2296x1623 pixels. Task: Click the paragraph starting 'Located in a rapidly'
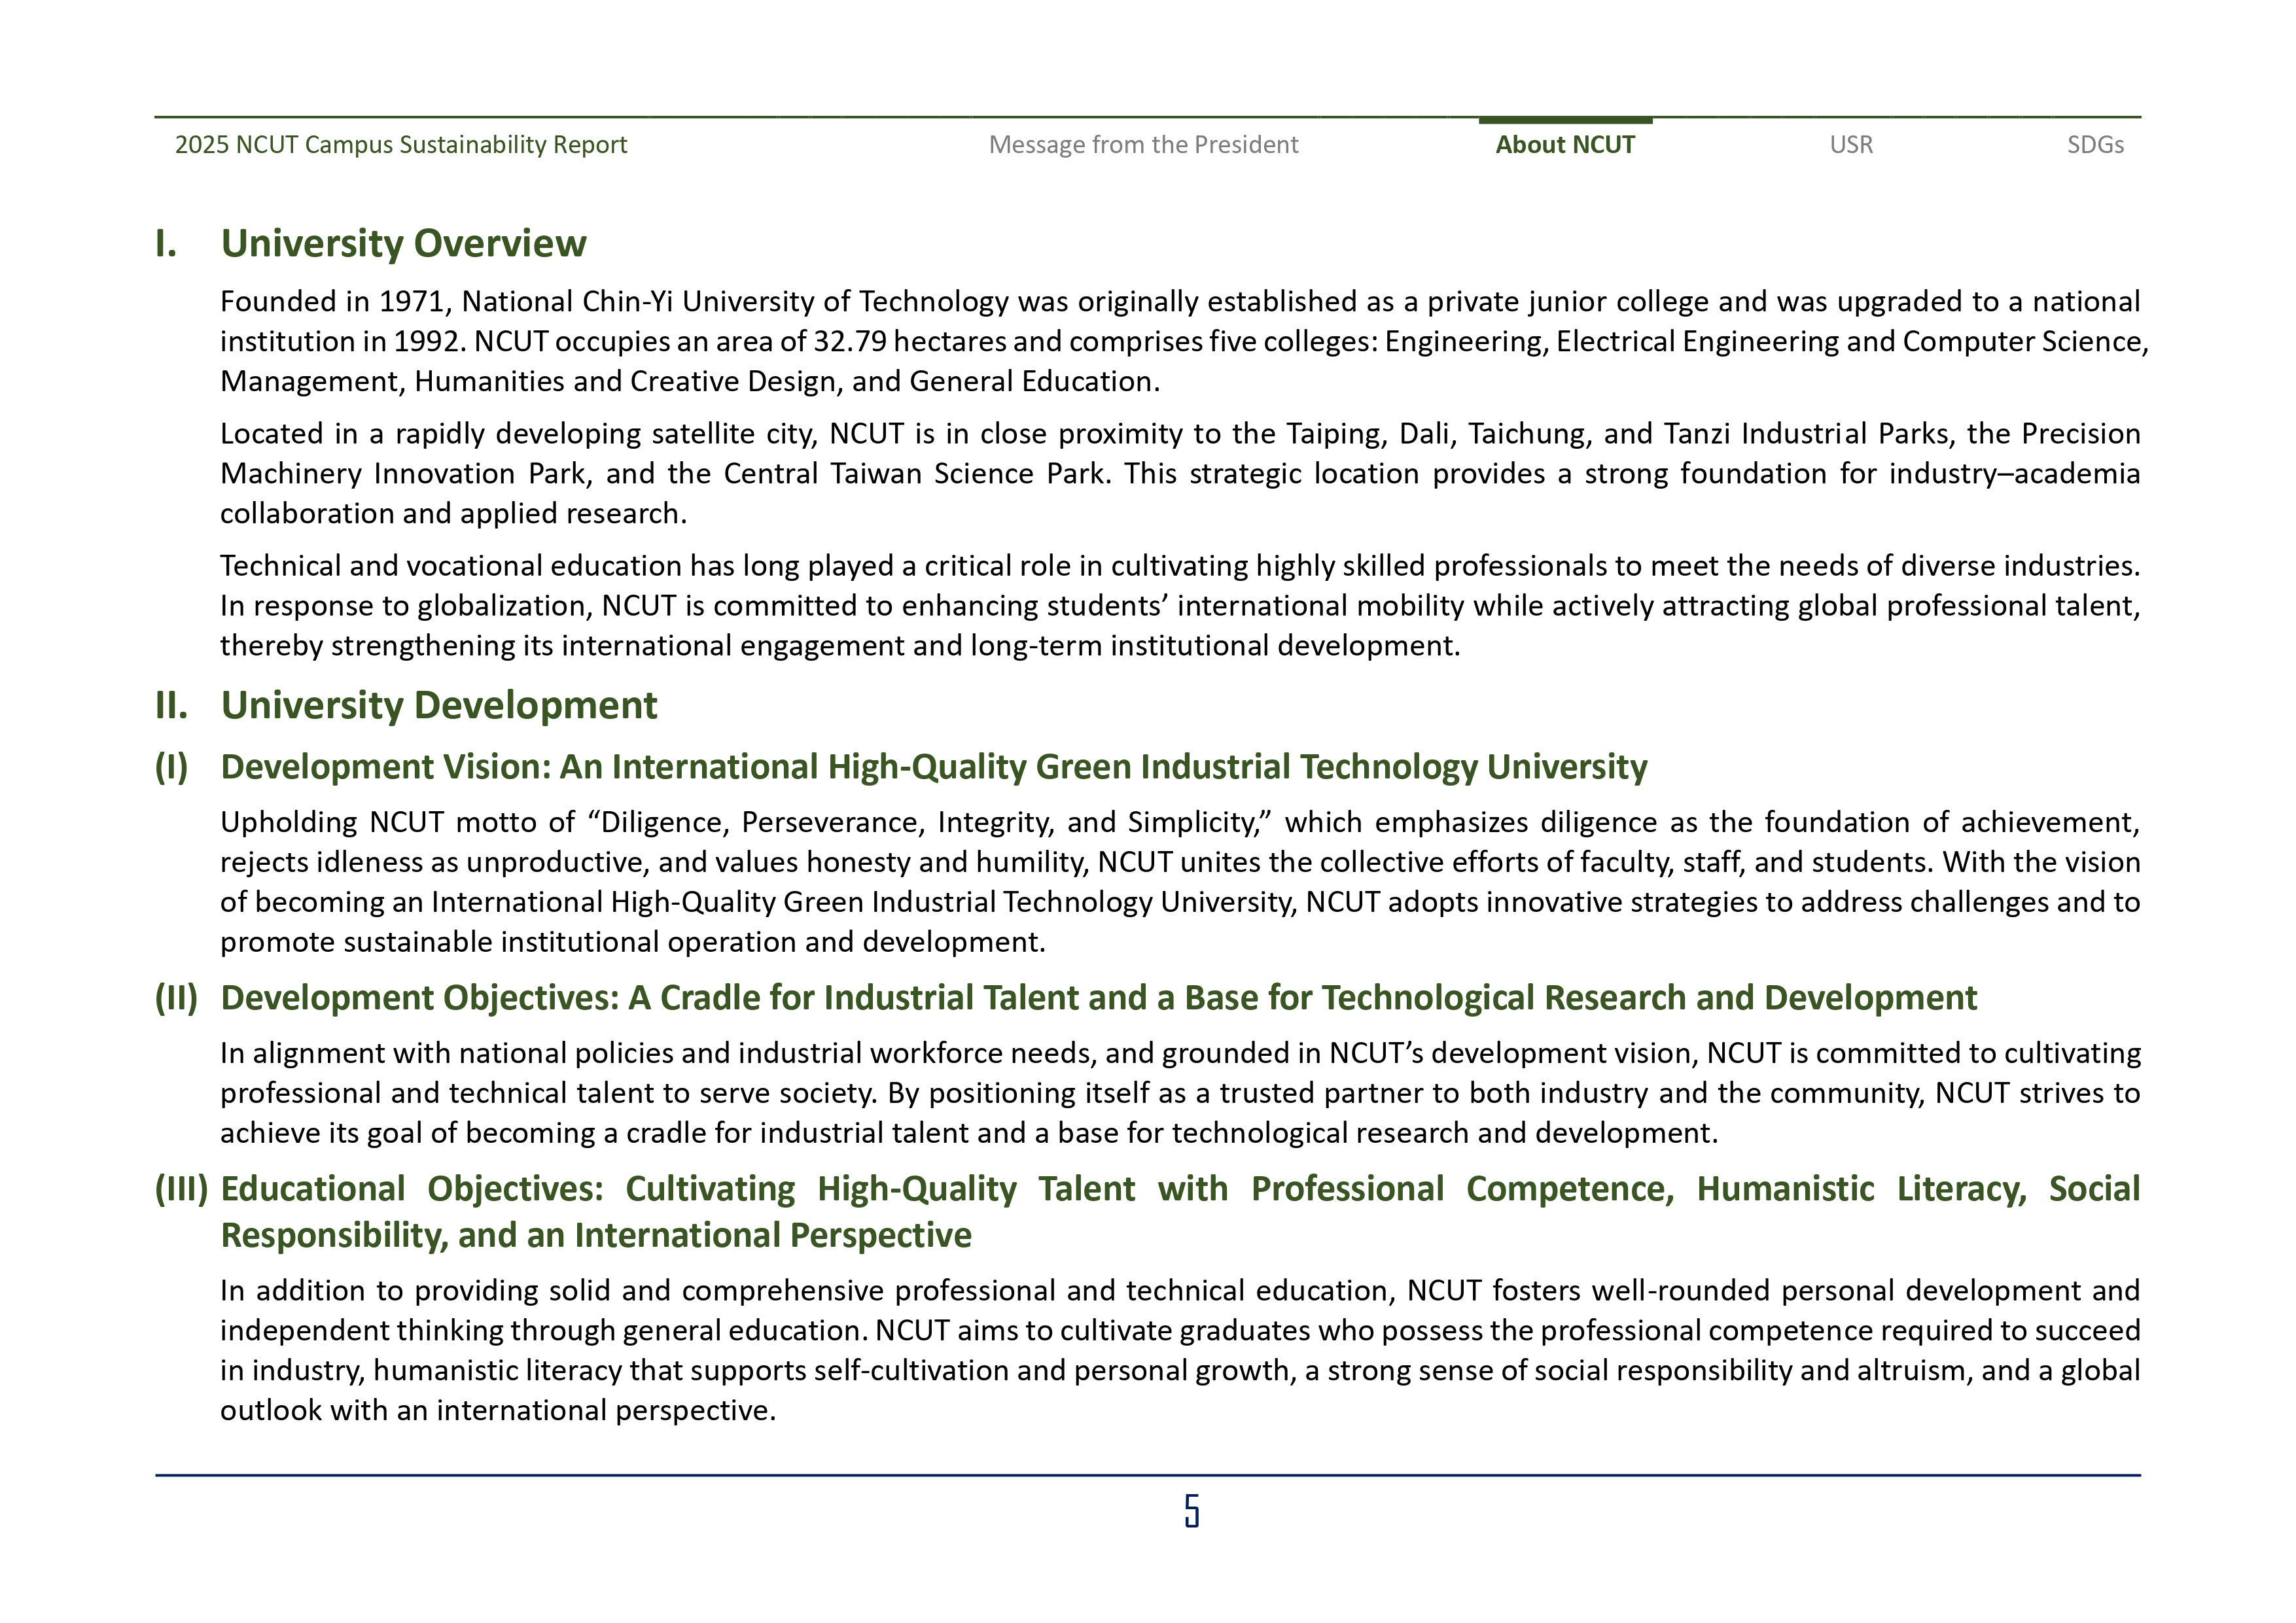click(1180, 473)
